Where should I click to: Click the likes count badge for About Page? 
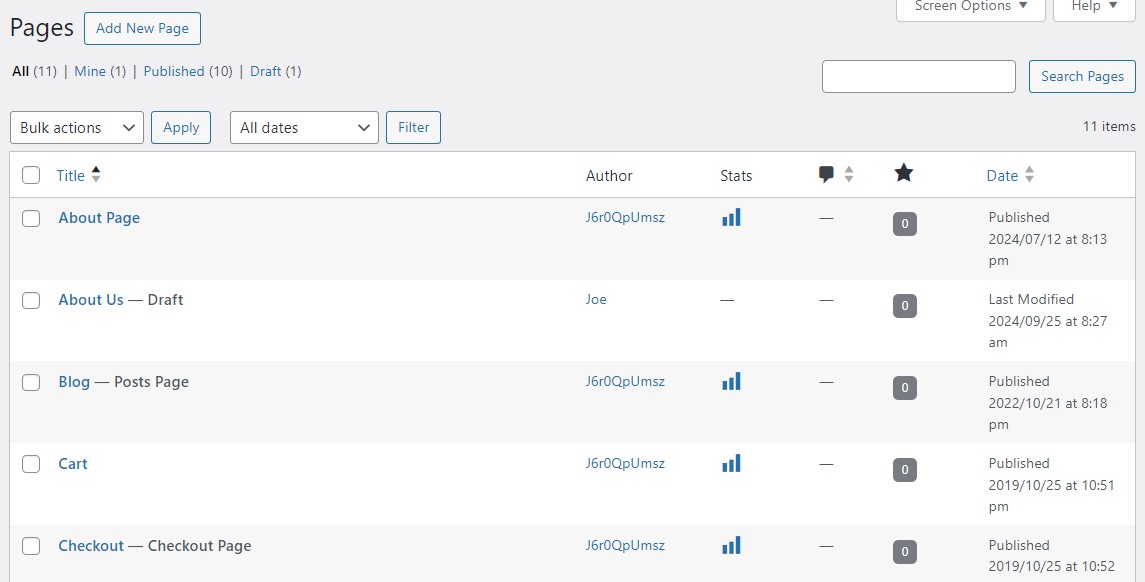[x=905, y=224]
